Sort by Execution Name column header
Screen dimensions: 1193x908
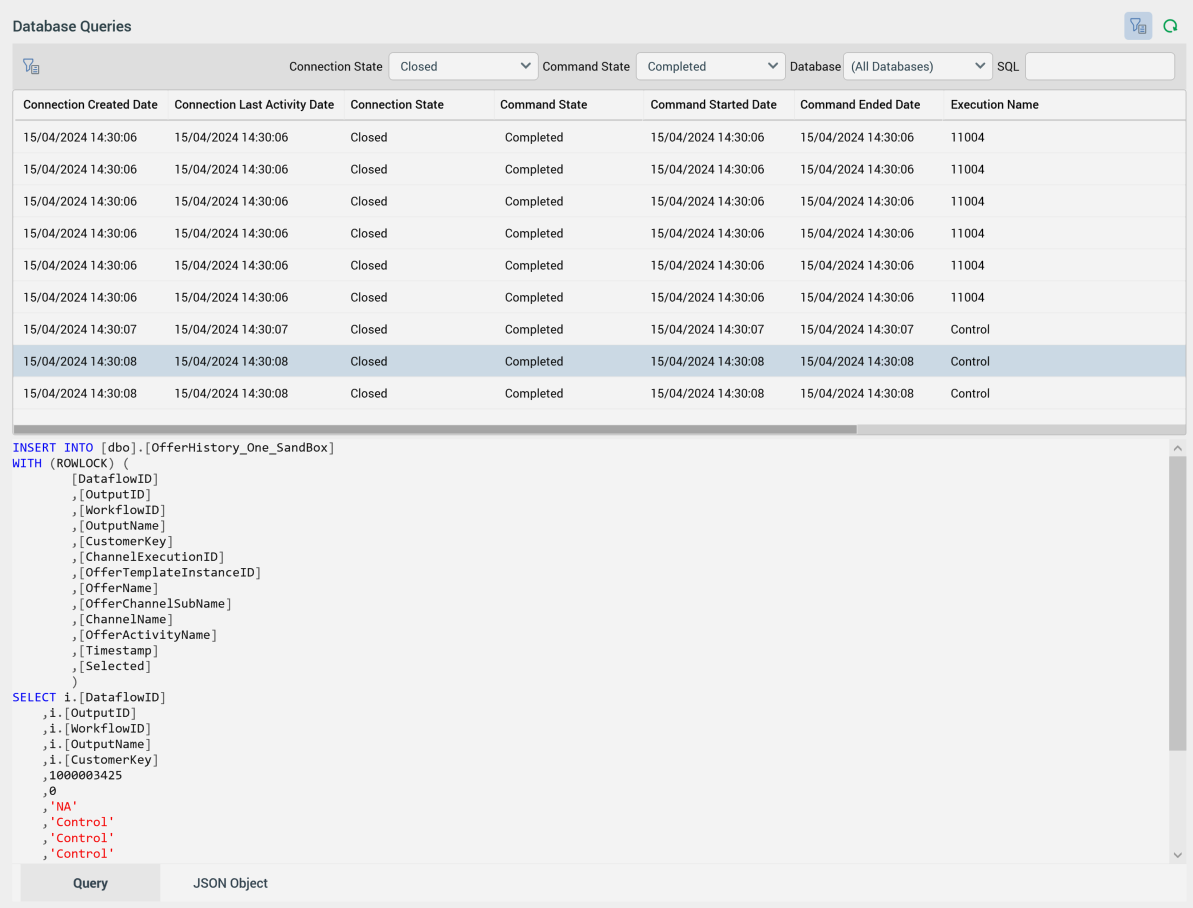click(994, 105)
